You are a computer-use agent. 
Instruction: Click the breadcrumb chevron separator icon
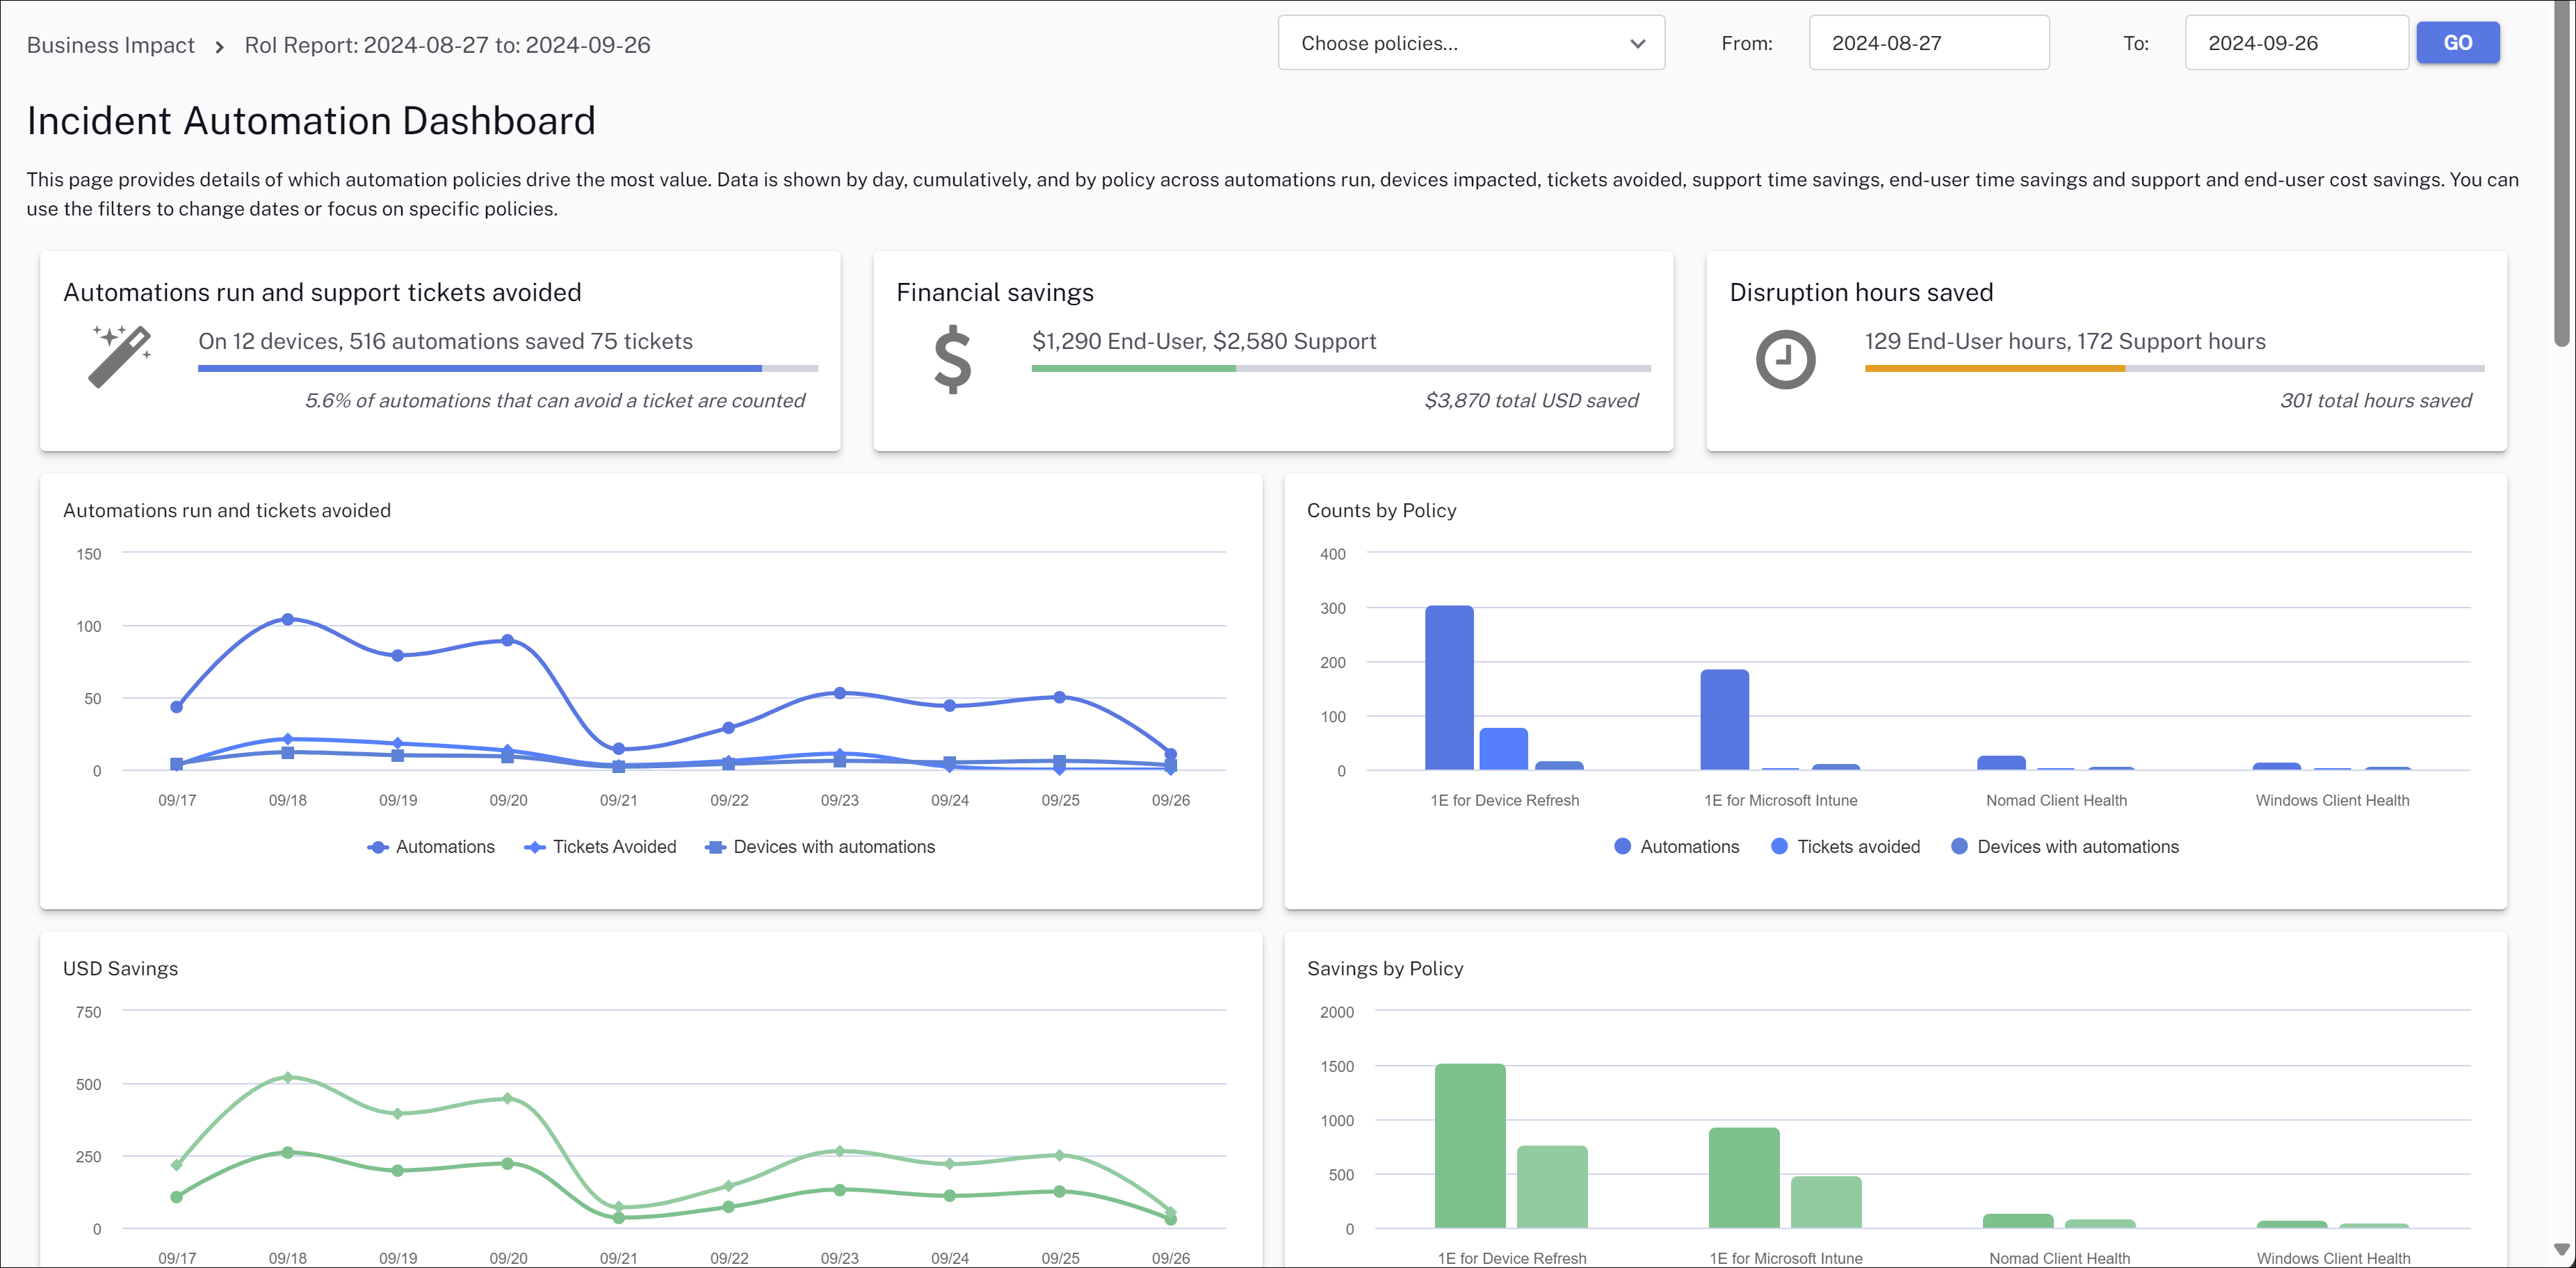[x=219, y=47]
